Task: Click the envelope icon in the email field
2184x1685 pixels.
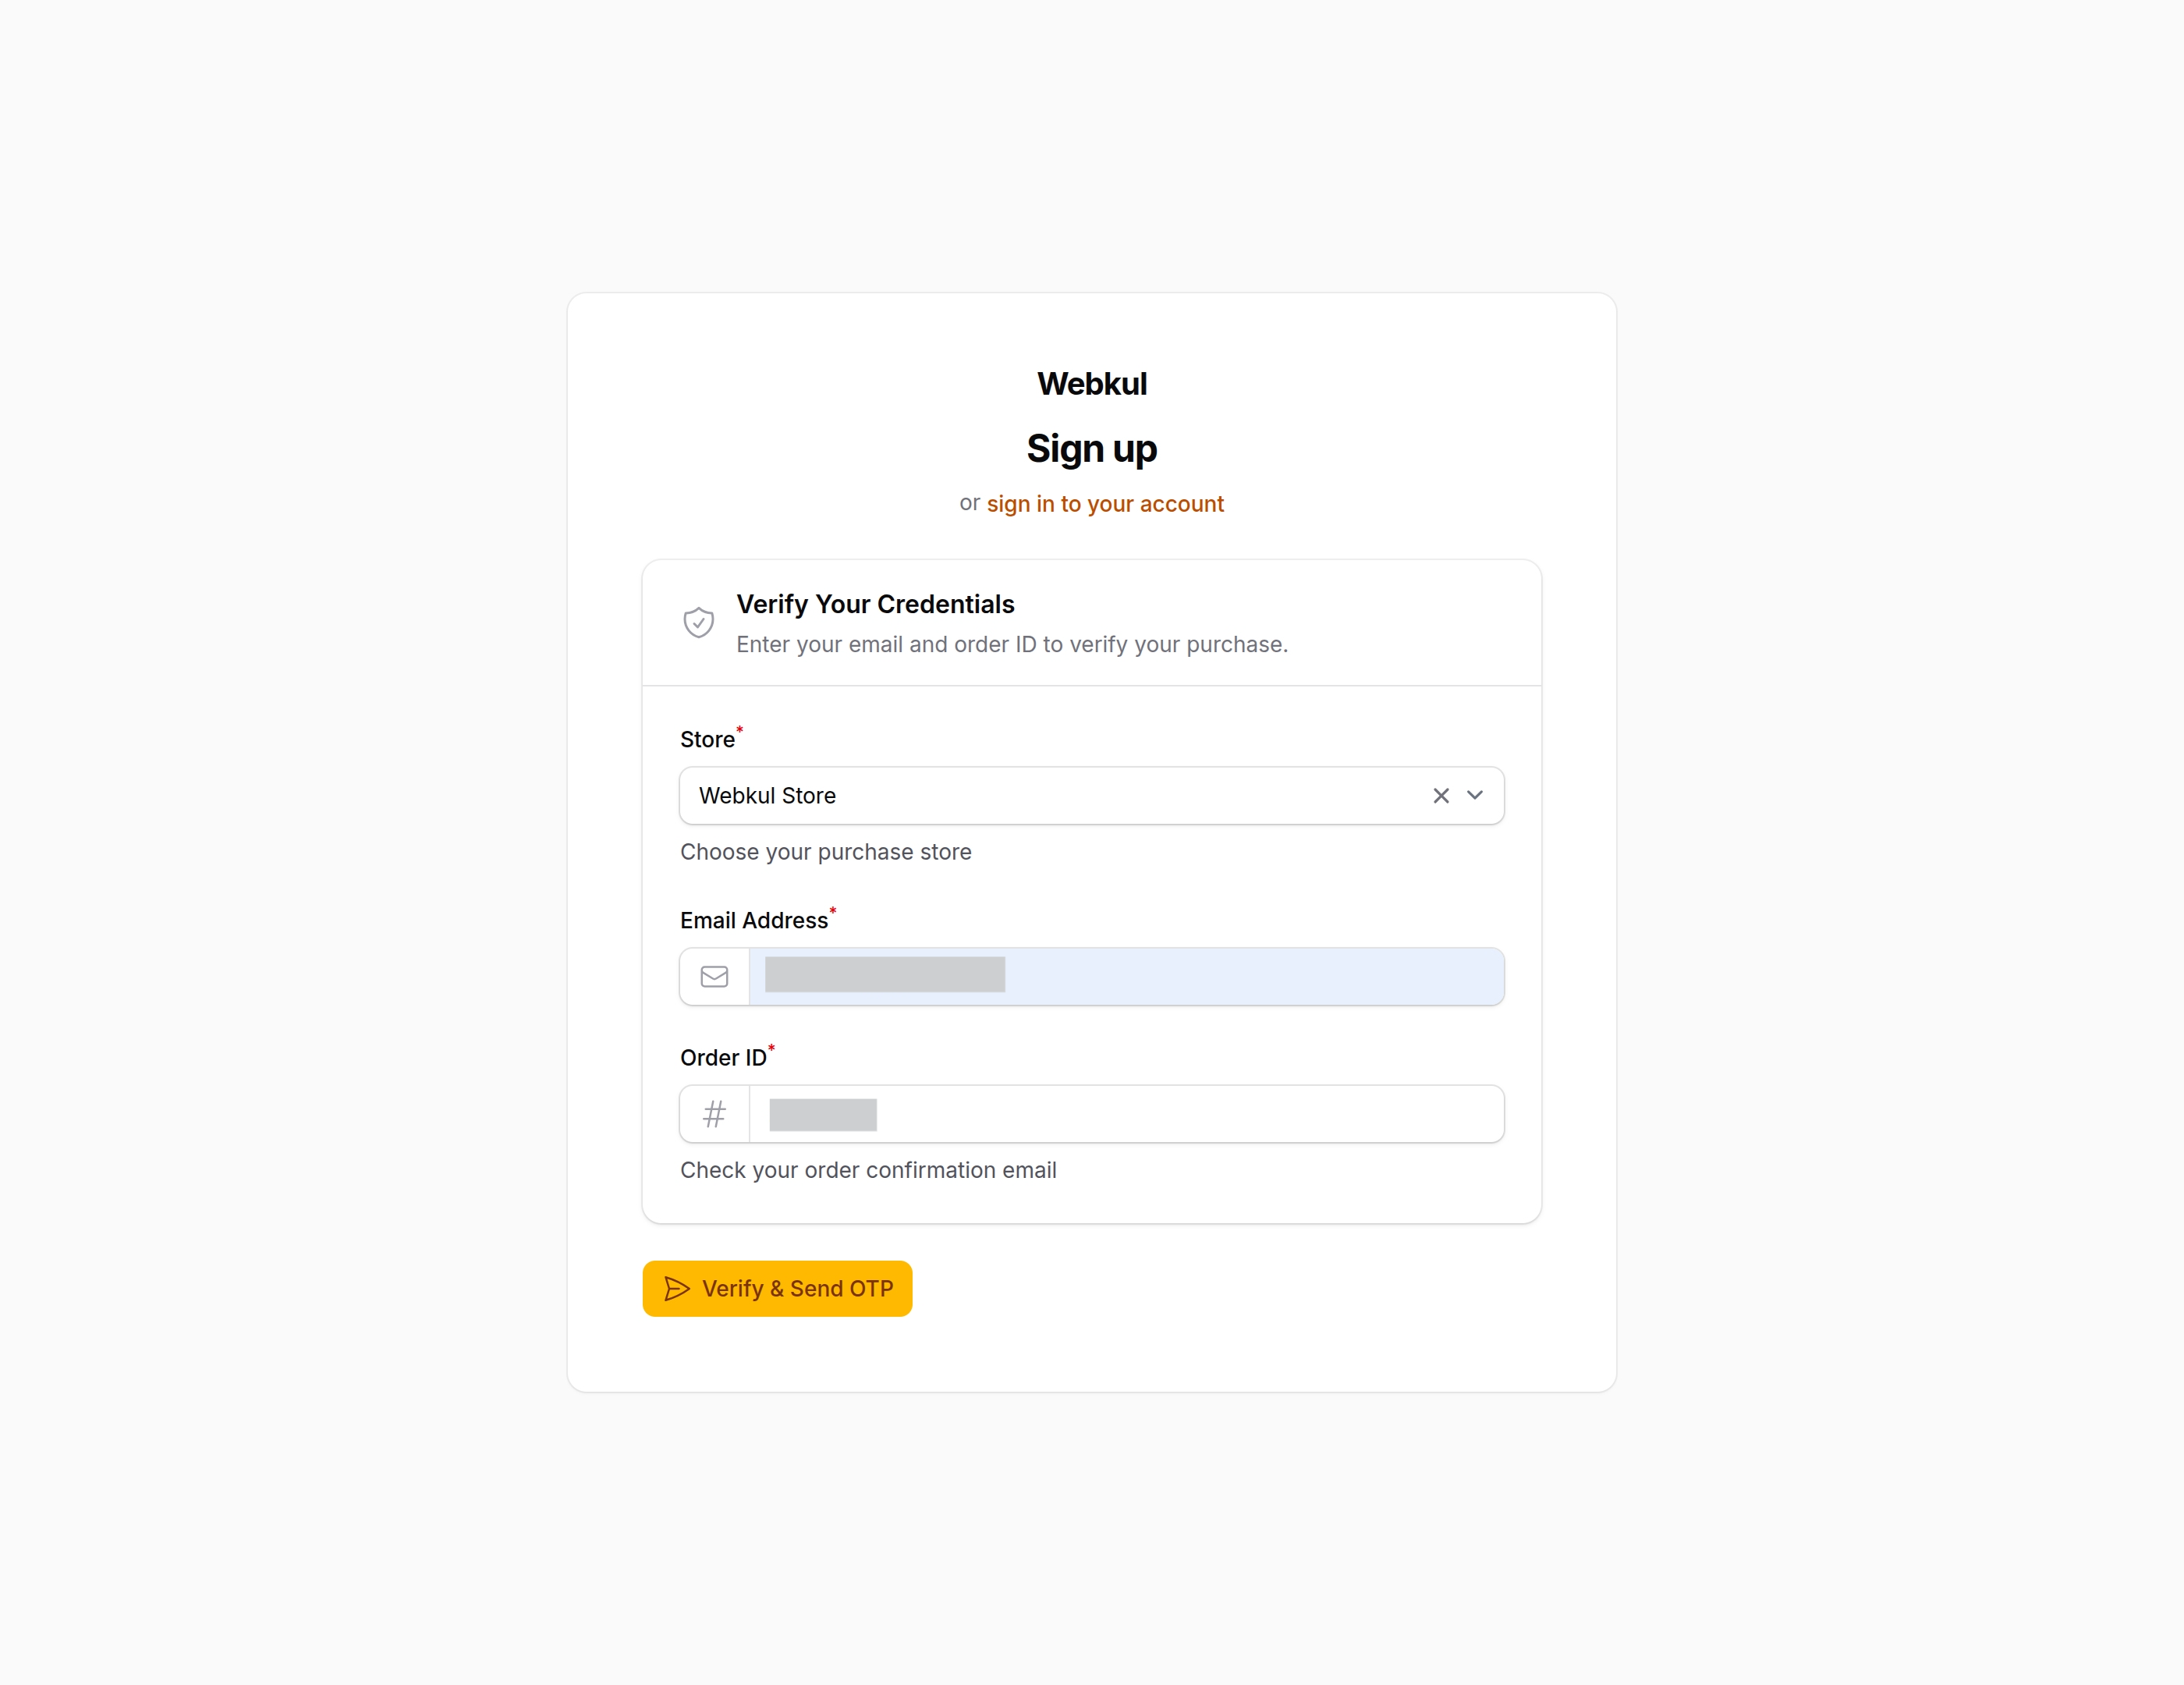Action: click(x=714, y=976)
